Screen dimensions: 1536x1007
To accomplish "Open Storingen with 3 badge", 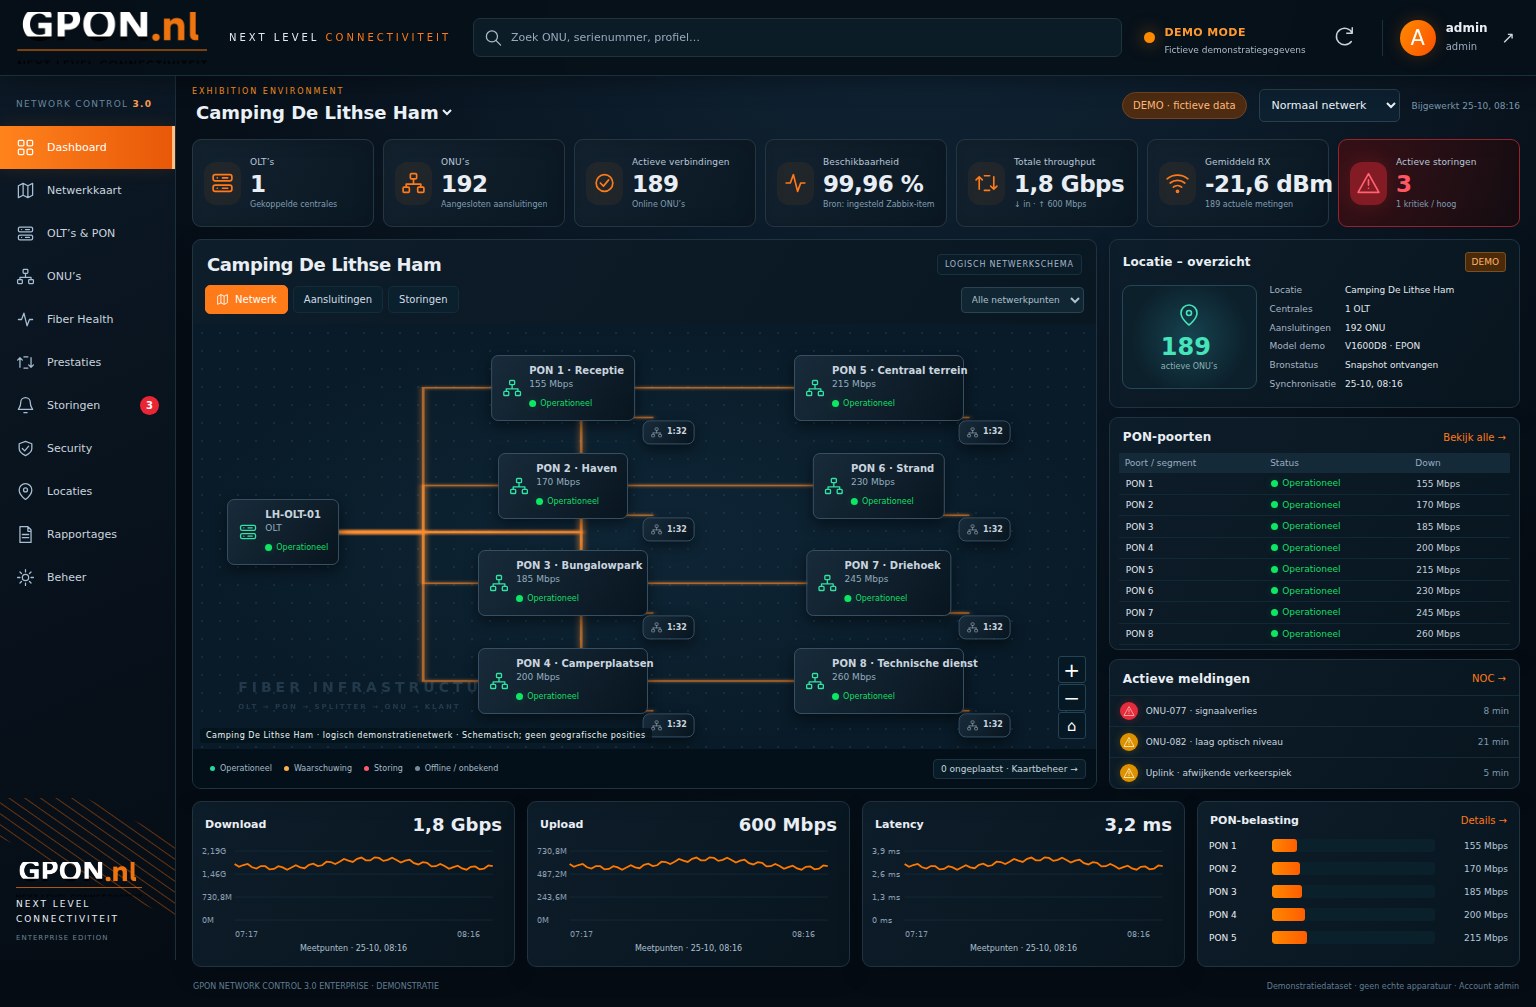I will click(87, 405).
